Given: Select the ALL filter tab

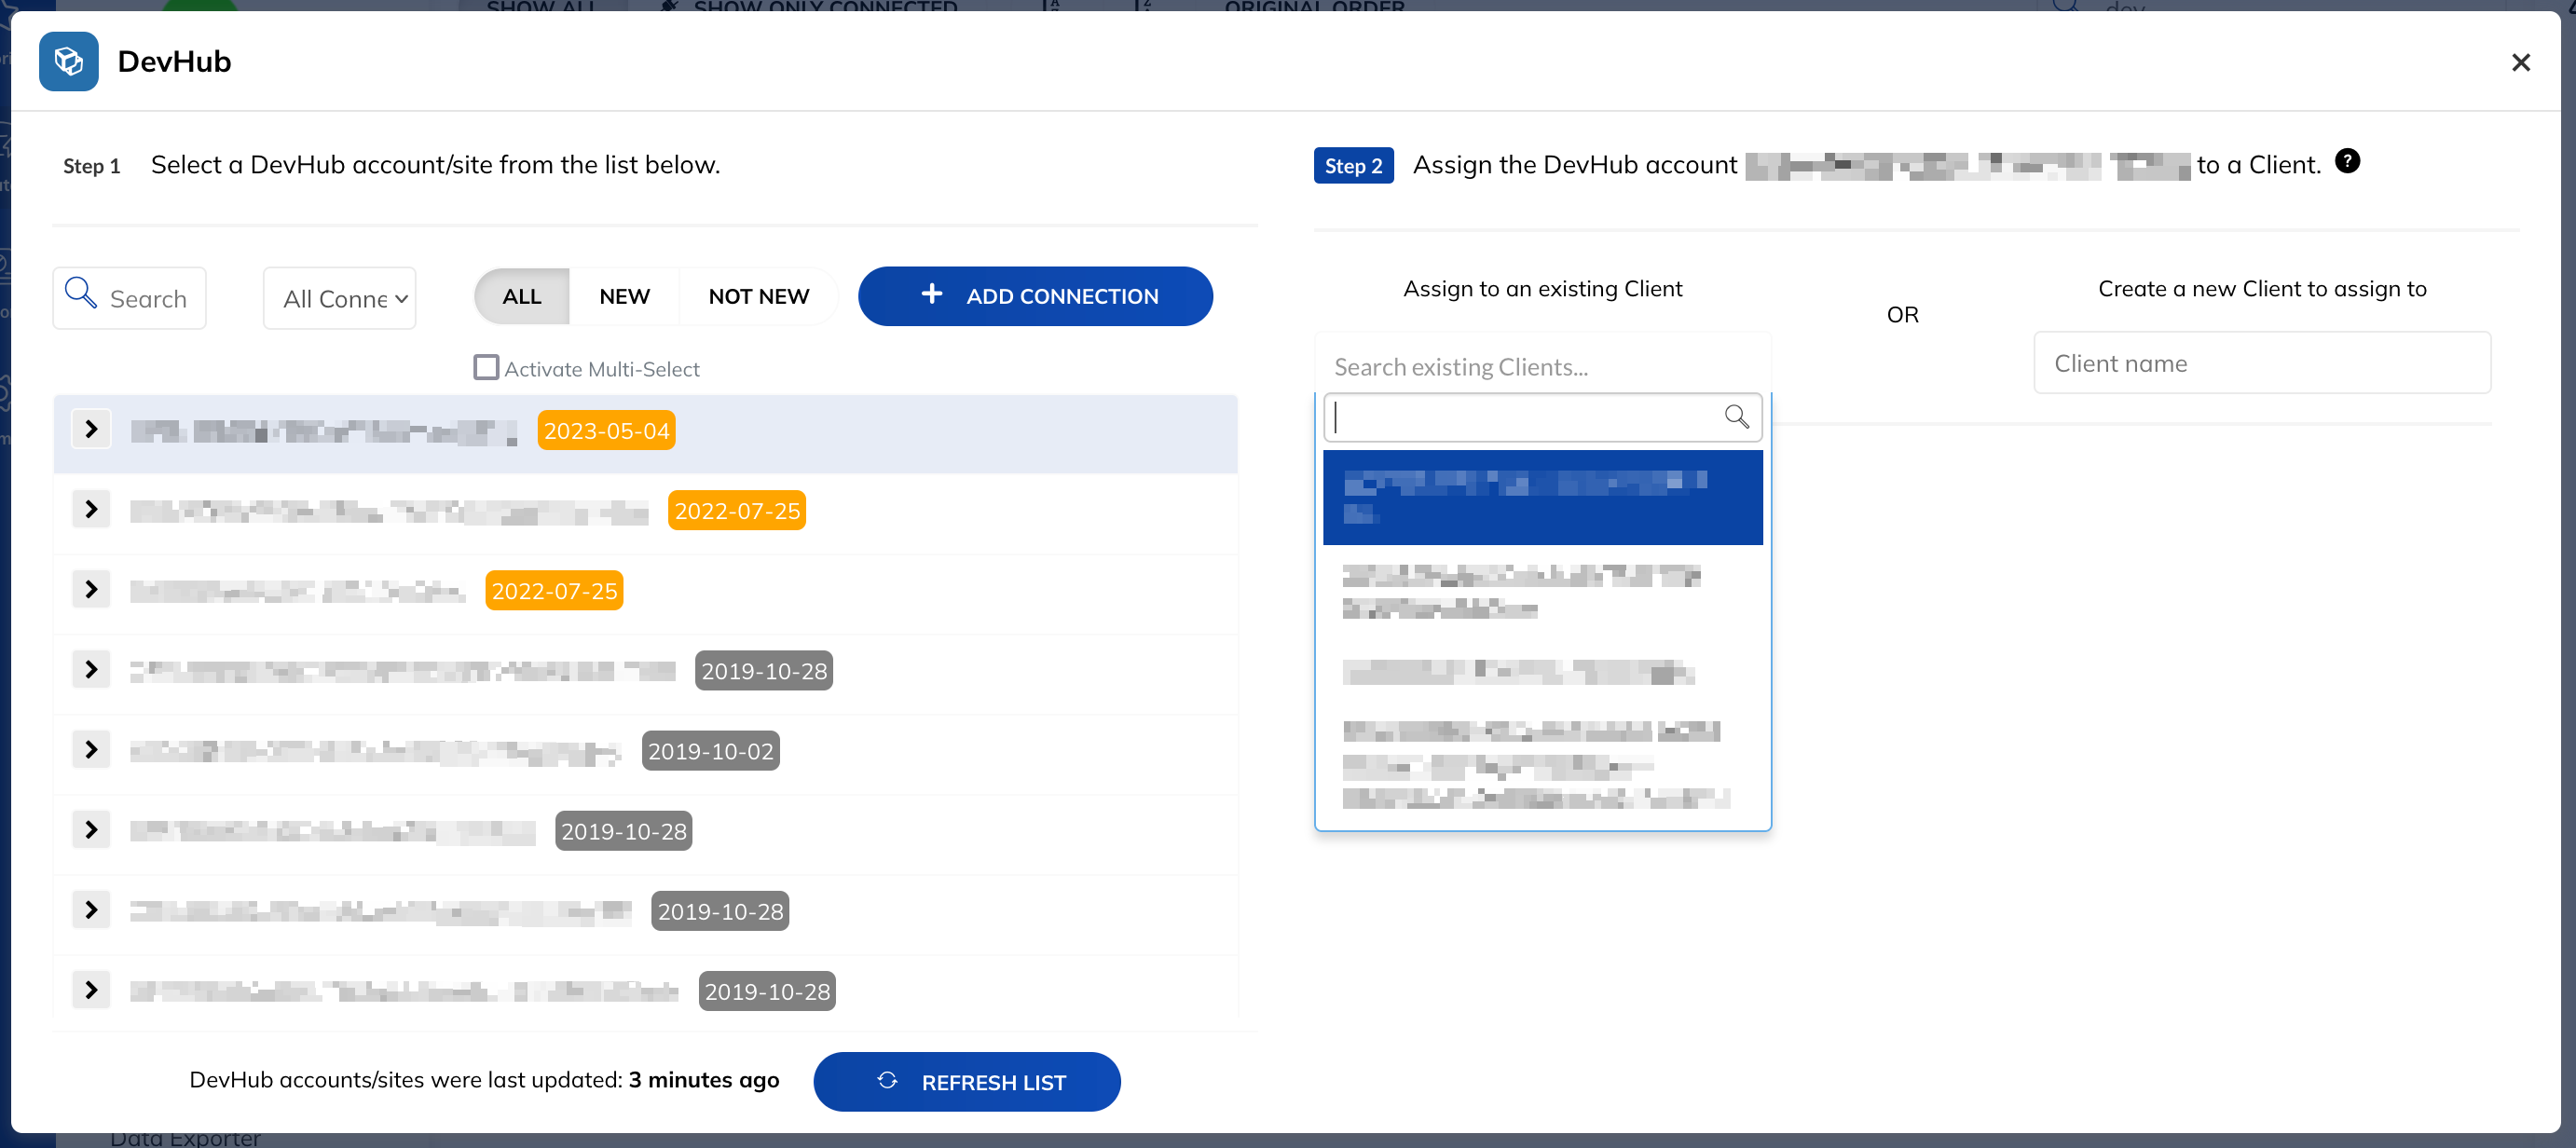Looking at the screenshot, I should [x=521, y=295].
